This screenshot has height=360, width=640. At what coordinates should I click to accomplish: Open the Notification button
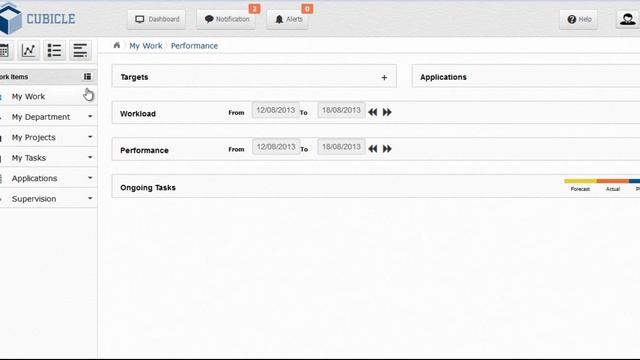[227, 19]
